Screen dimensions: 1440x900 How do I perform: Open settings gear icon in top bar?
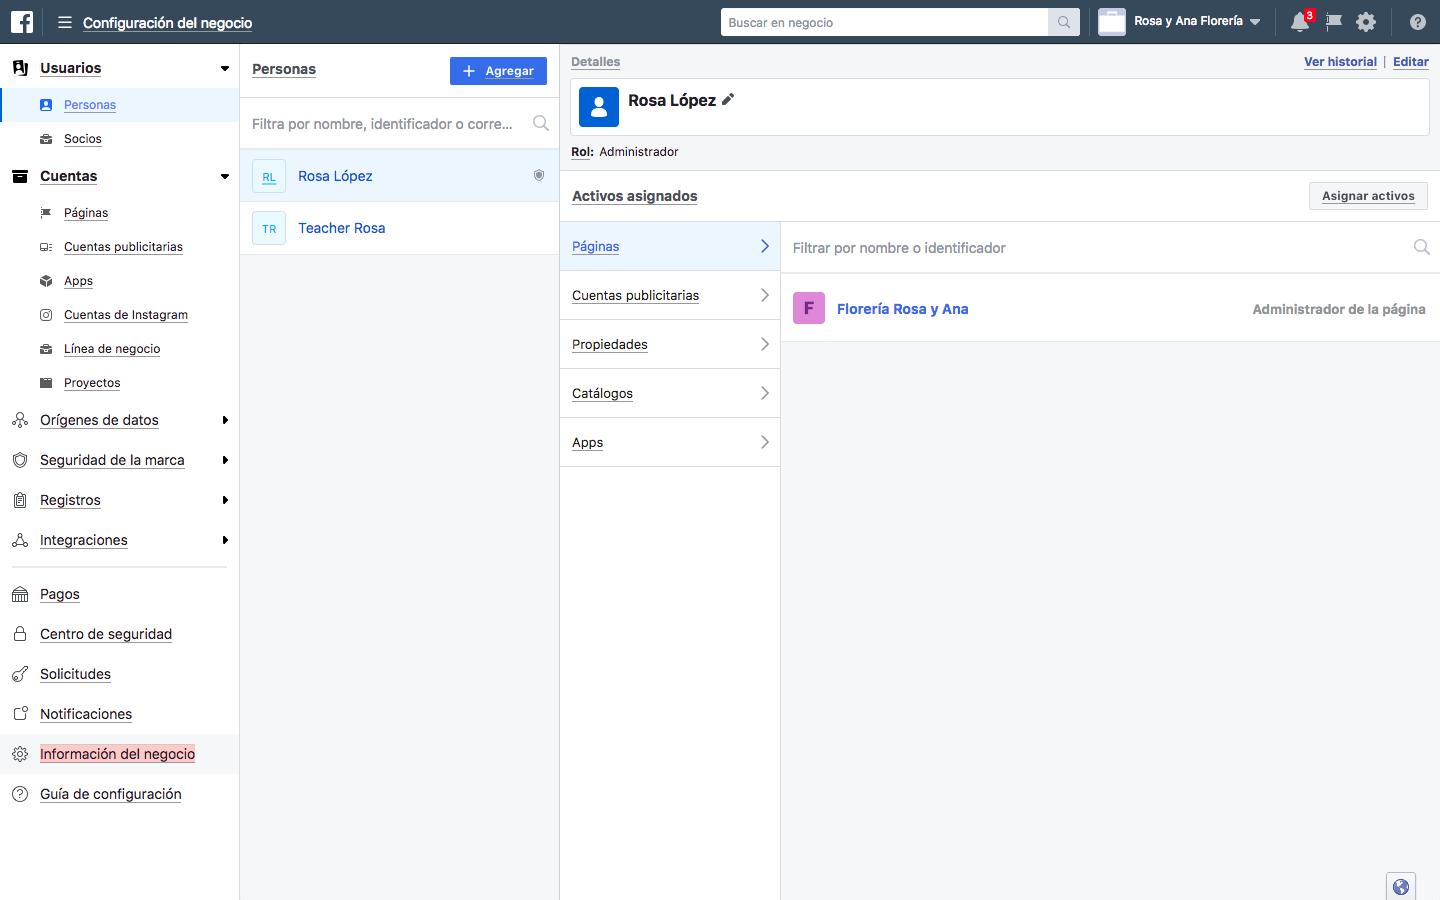(x=1366, y=22)
